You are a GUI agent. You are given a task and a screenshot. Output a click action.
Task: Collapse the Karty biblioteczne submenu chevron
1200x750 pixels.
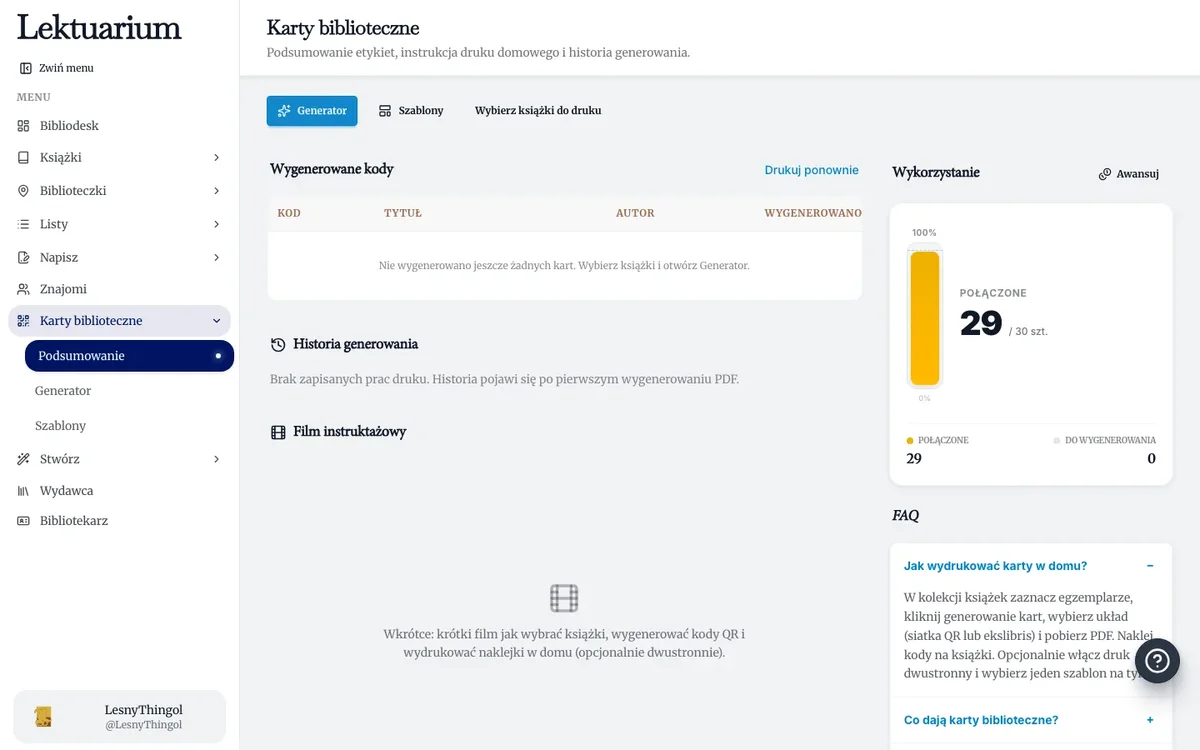click(217, 321)
